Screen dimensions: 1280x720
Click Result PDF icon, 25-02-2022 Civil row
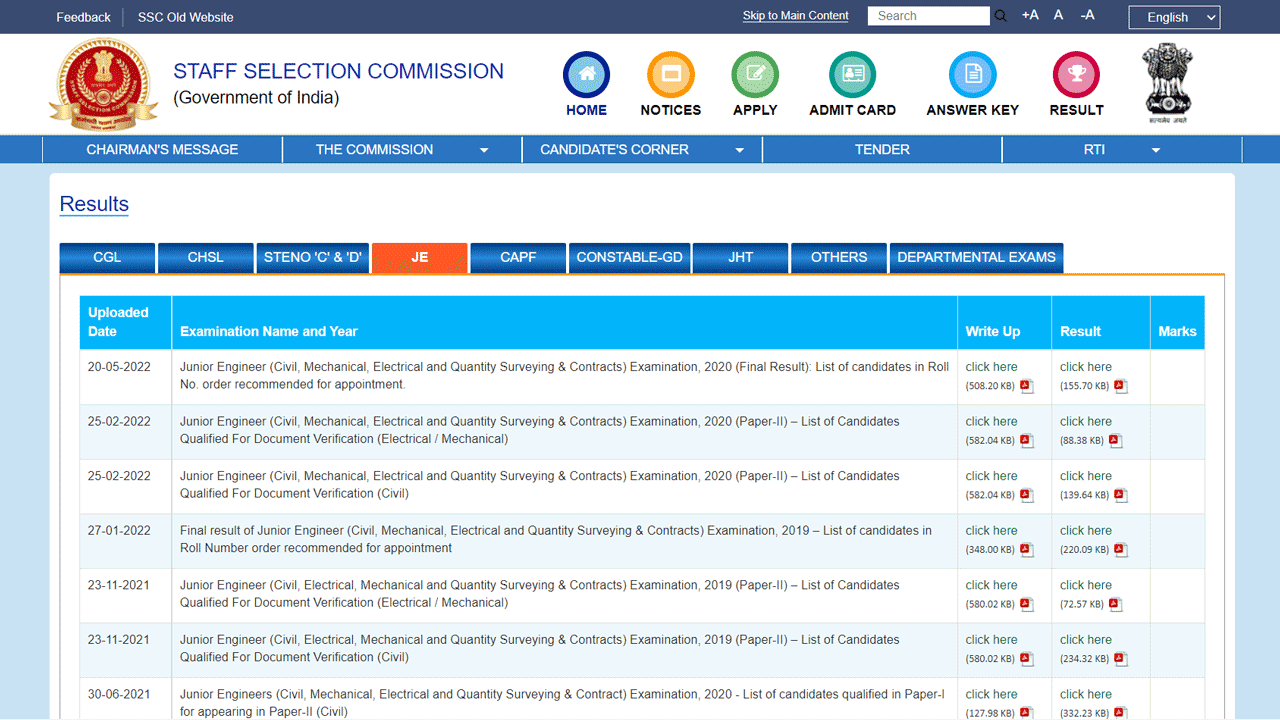[1120, 495]
